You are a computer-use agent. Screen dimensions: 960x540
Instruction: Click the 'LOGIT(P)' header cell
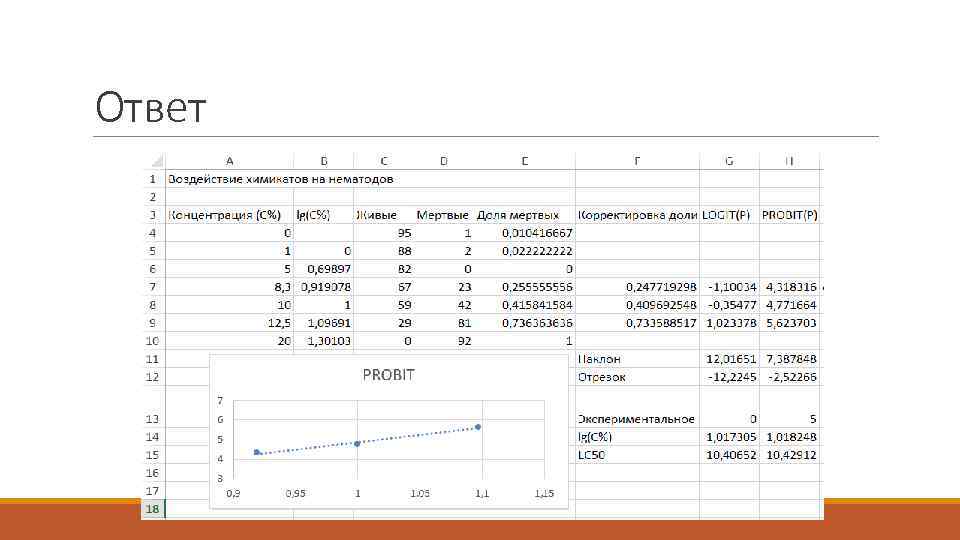click(x=729, y=215)
